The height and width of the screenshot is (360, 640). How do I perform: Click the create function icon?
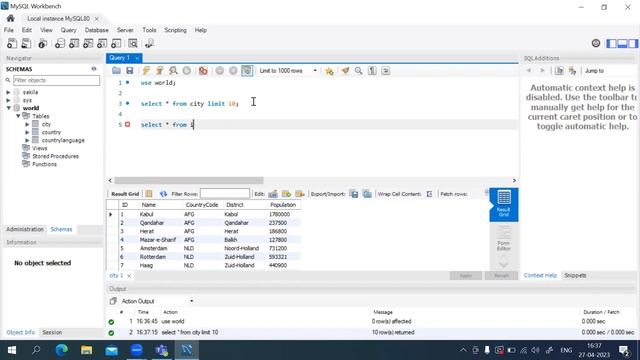116,43
